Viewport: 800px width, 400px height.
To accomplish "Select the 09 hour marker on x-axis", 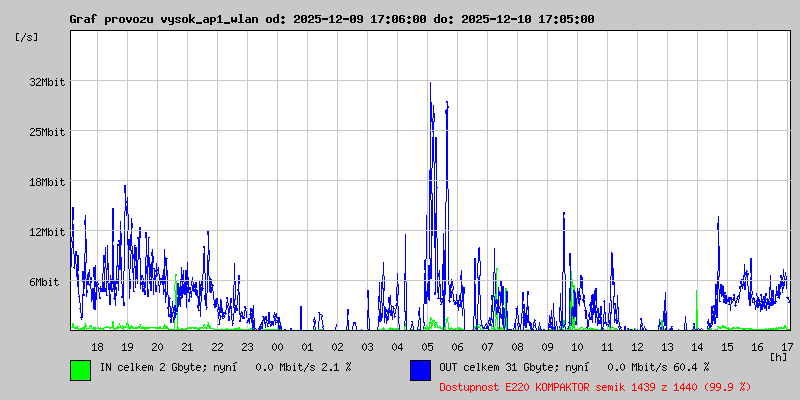I will 547,347.
